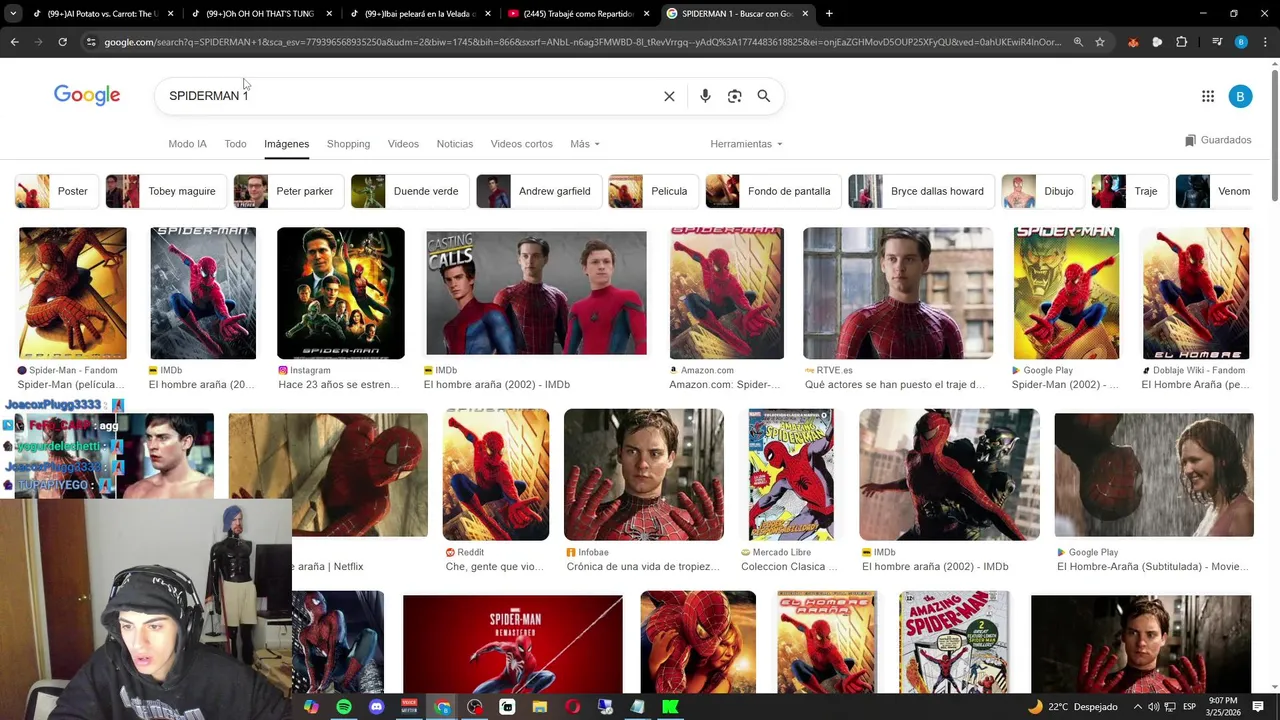This screenshot has width=1280, height=720.
Task: Close the AI Potato vs. Carrot tab
Action: [170, 14]
